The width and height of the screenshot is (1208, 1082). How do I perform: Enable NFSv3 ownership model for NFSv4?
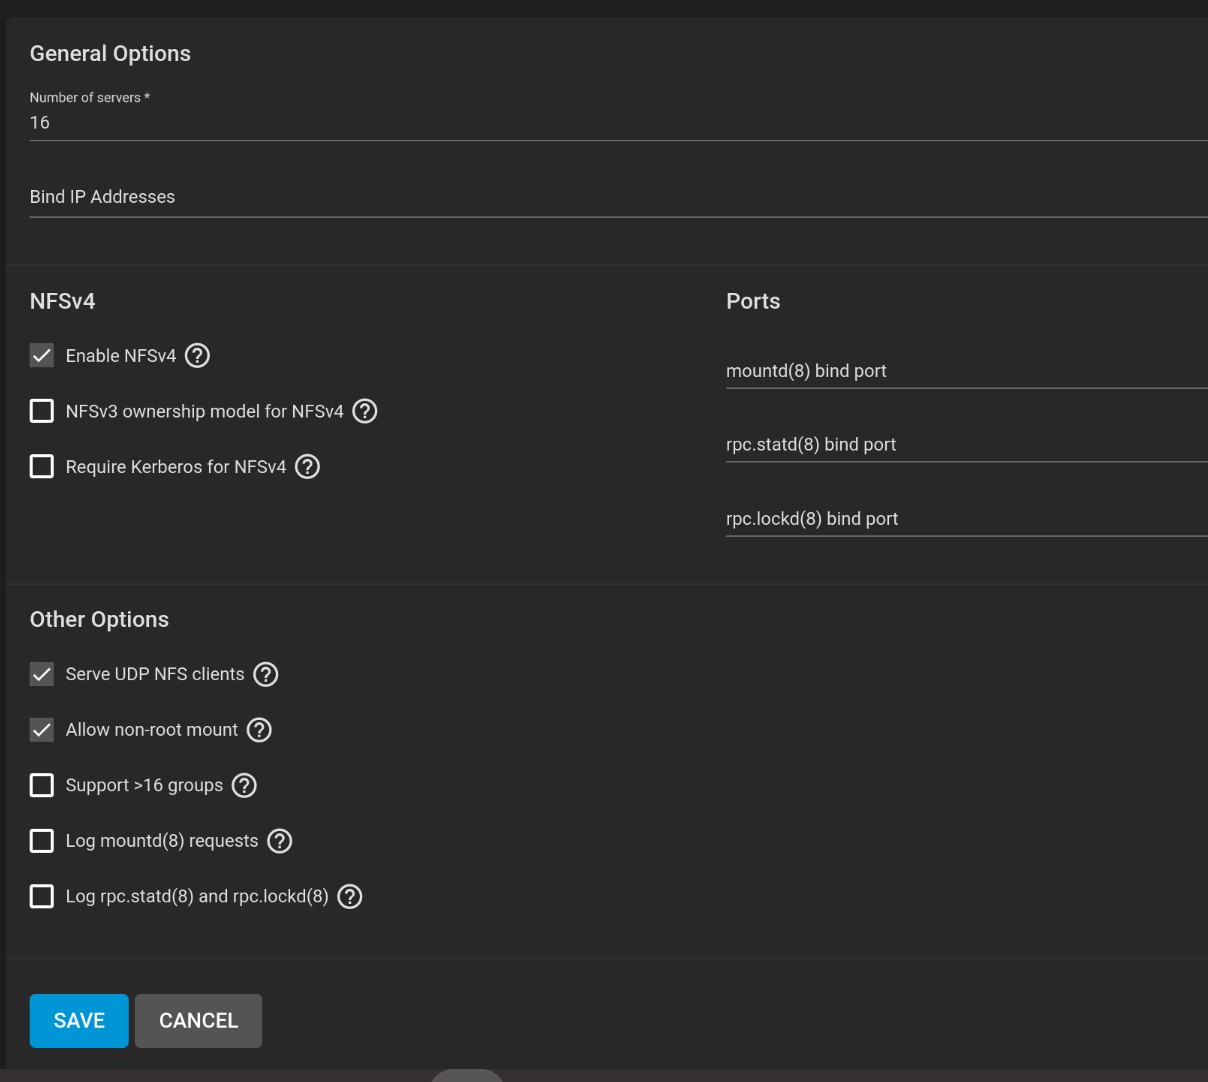(42, 411)
